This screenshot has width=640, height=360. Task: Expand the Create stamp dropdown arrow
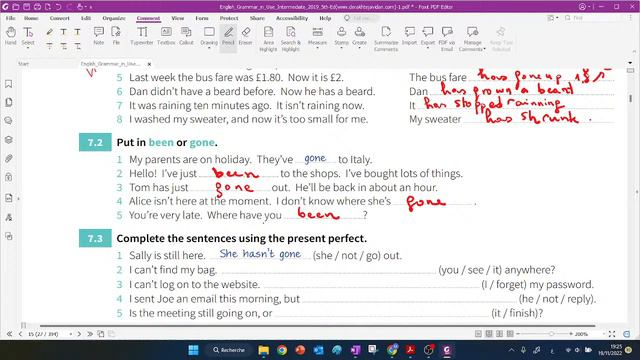[x=359, y=48]
